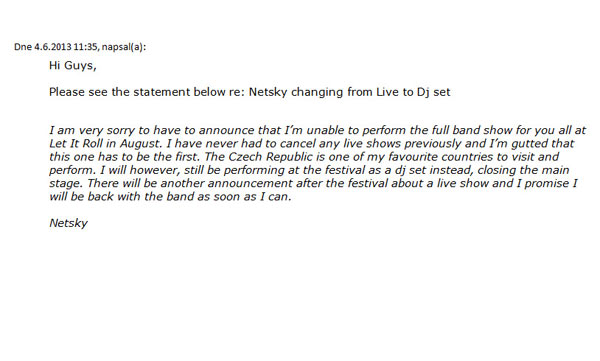600x361 pixels.
Task: Click the word 'napsal(a):' in header
Action: pyautogui.click(x=124, y=47)
